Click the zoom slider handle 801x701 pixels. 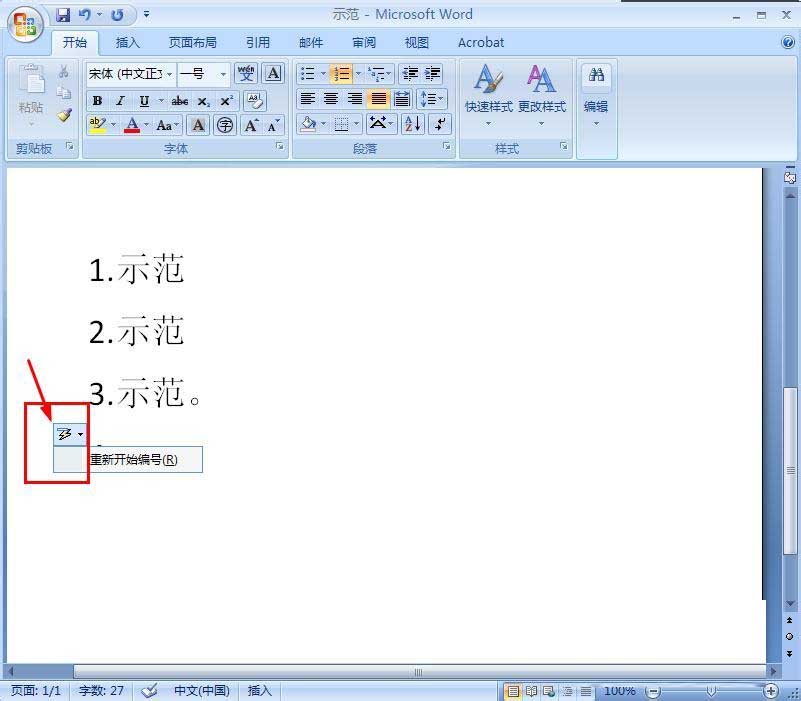click(711, 691)
